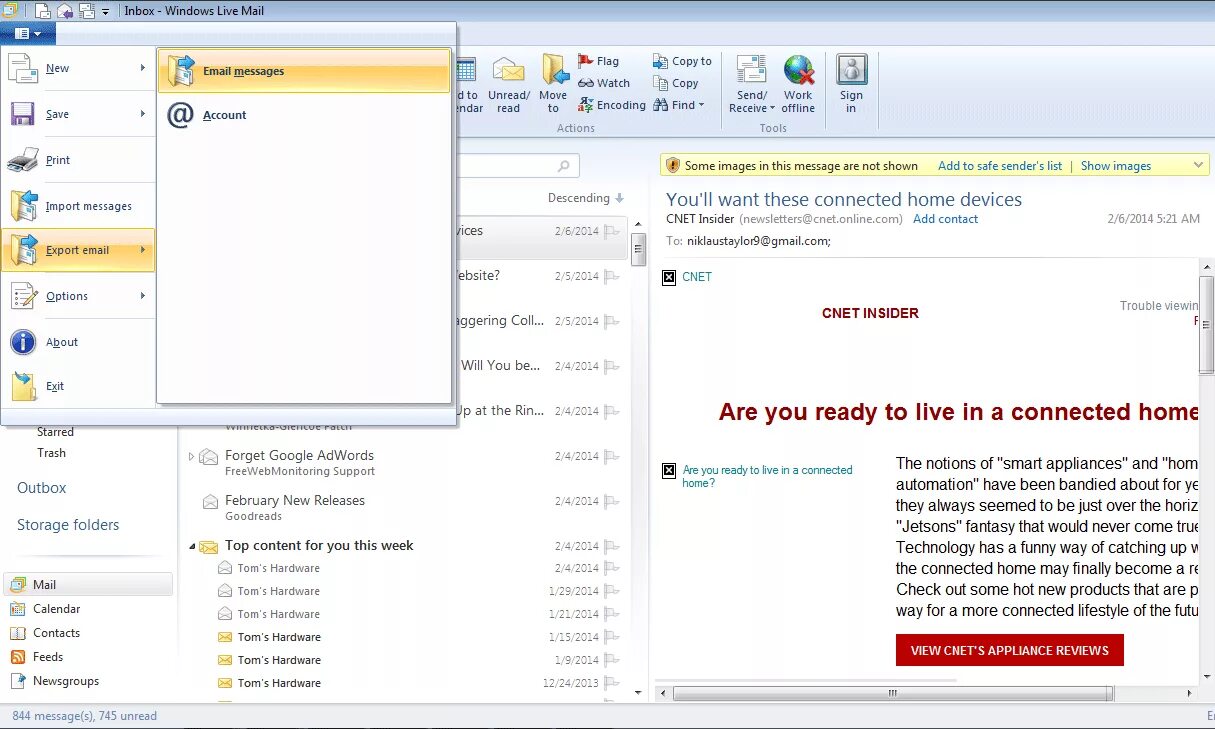Image resolution: width=1215 pixels, height=729 pixels.
Task: Open the Quick Access Toolbar dropdown arrow
Action: pos(106,12)
